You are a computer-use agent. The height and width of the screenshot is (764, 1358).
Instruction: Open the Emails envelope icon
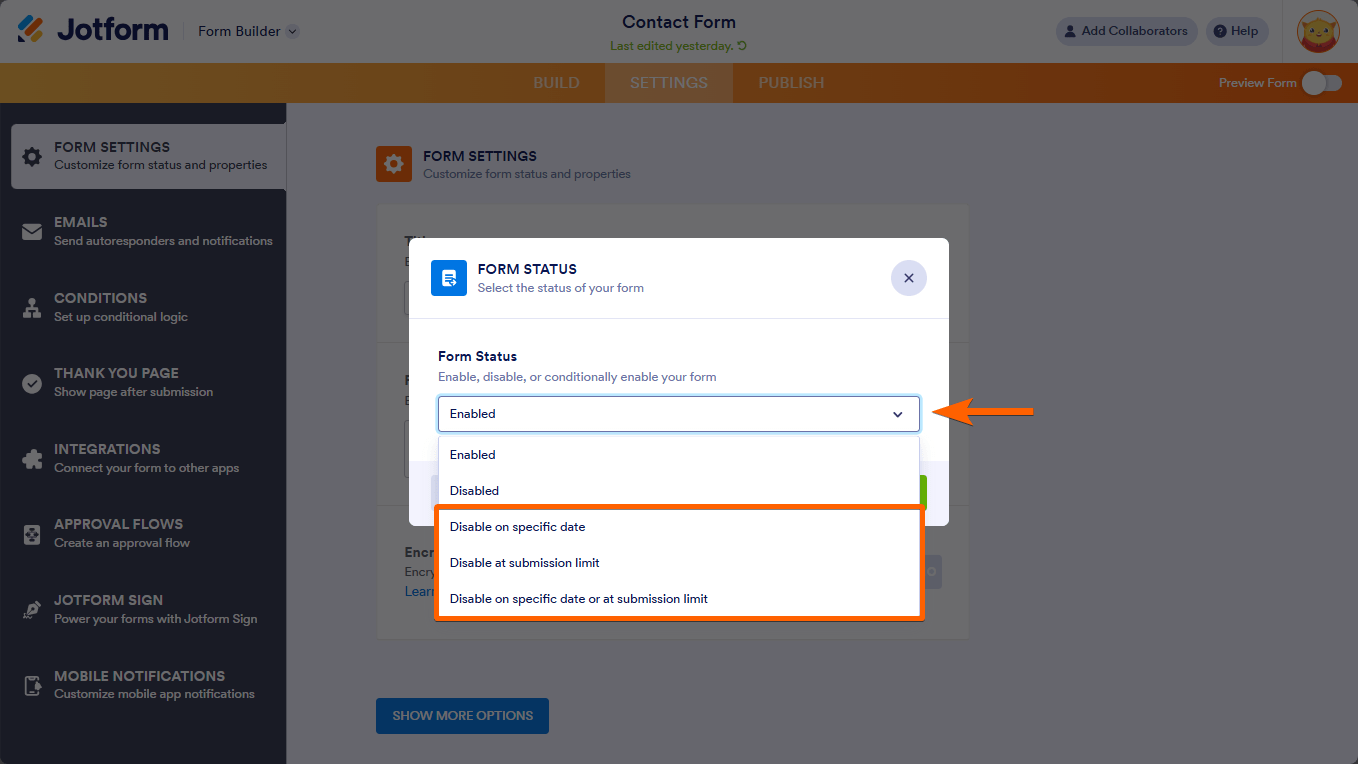pos(32,232)
